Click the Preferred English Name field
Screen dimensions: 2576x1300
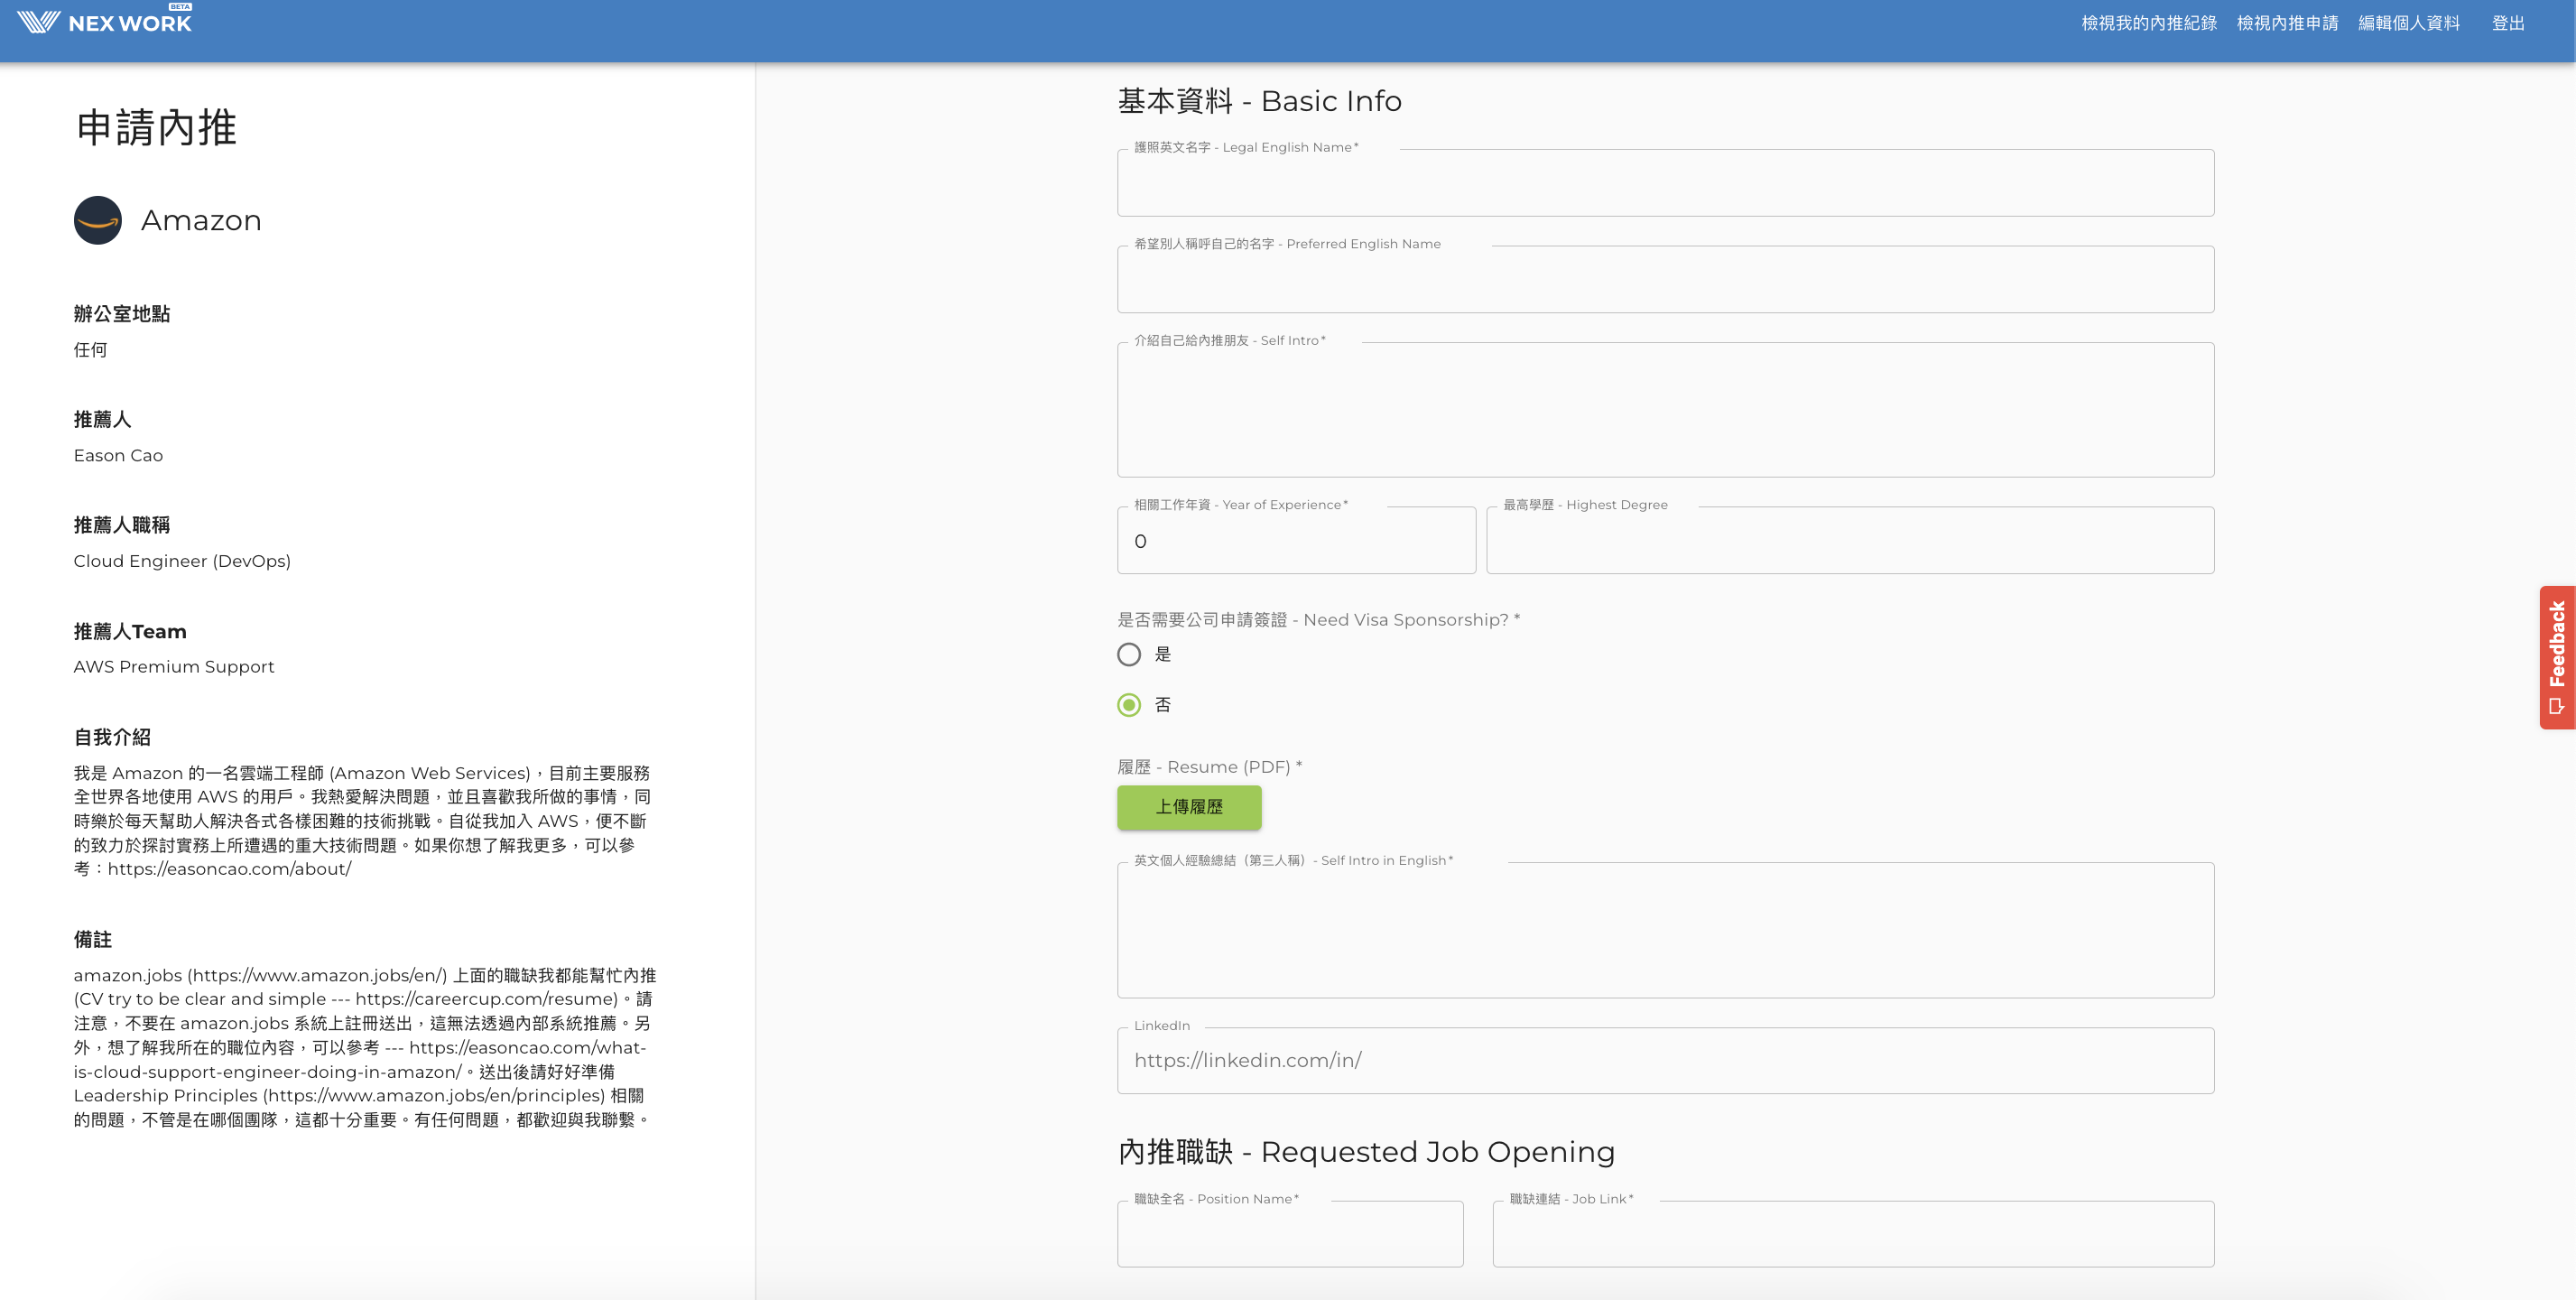(x=1664, y=281)
